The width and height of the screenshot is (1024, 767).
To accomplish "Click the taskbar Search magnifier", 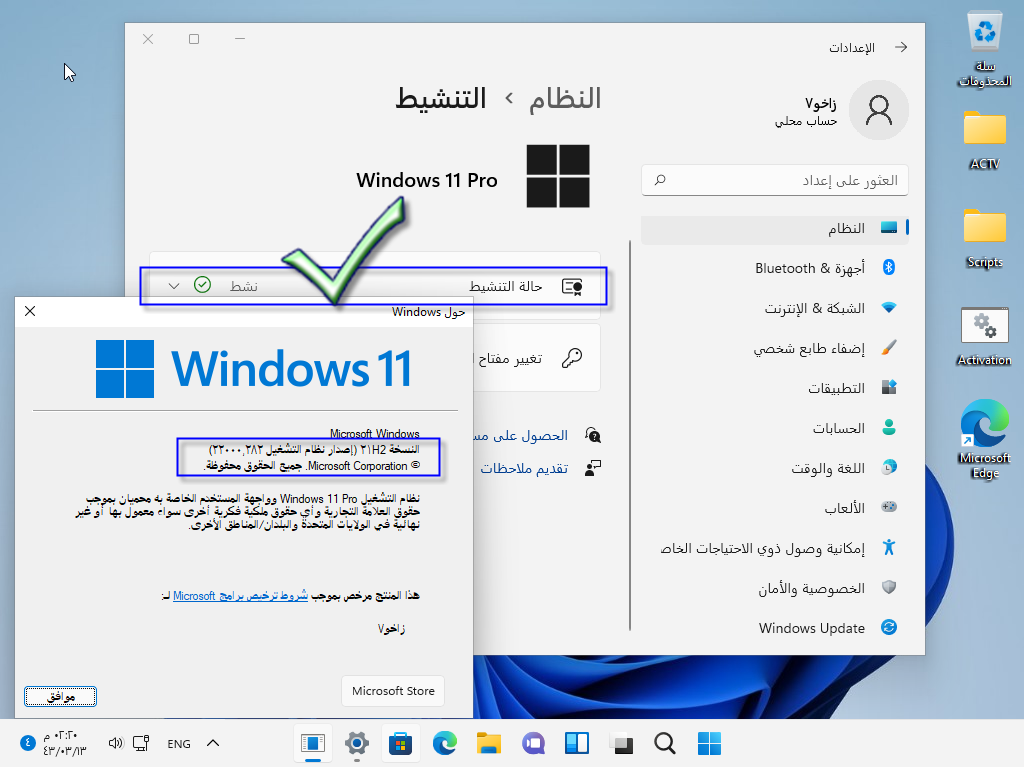I will 665,743.
